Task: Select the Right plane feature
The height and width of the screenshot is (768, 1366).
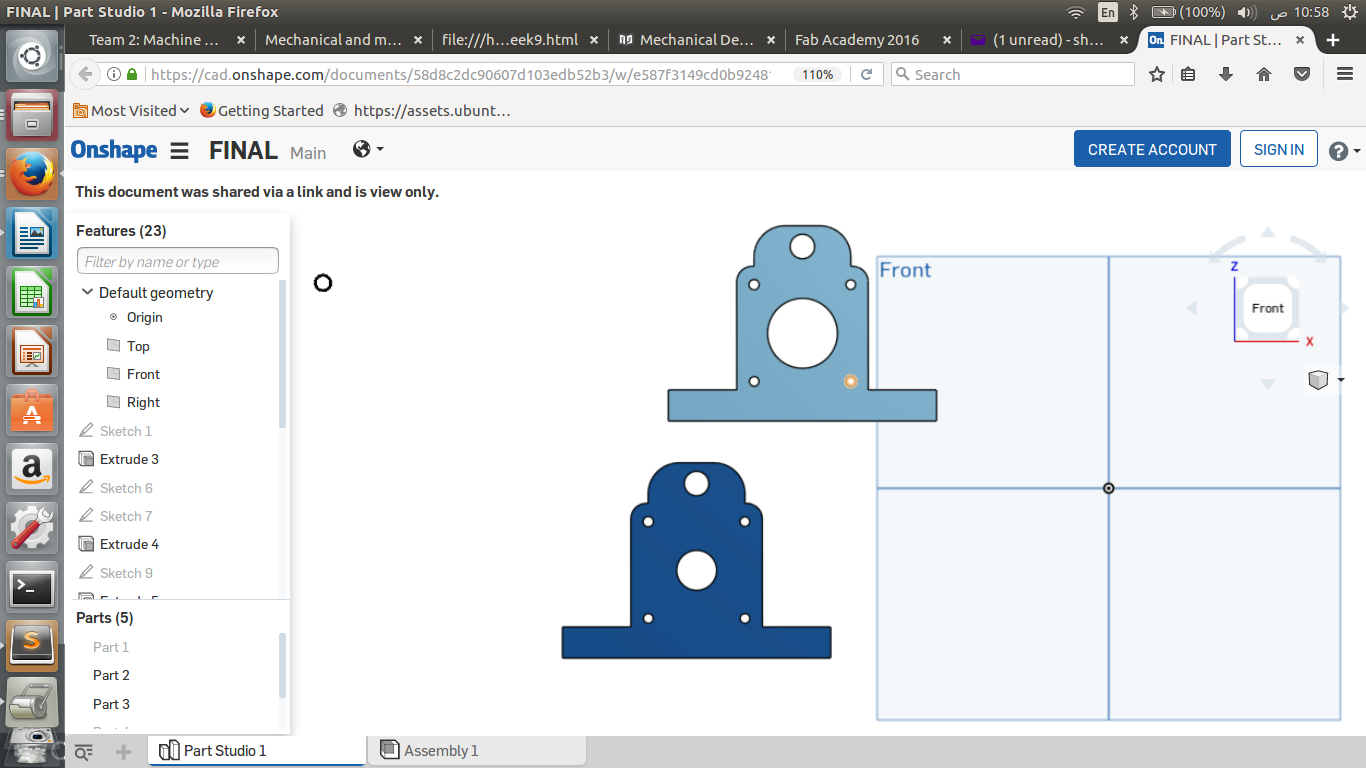Action: pyautogui.click(x=143, y=402)
